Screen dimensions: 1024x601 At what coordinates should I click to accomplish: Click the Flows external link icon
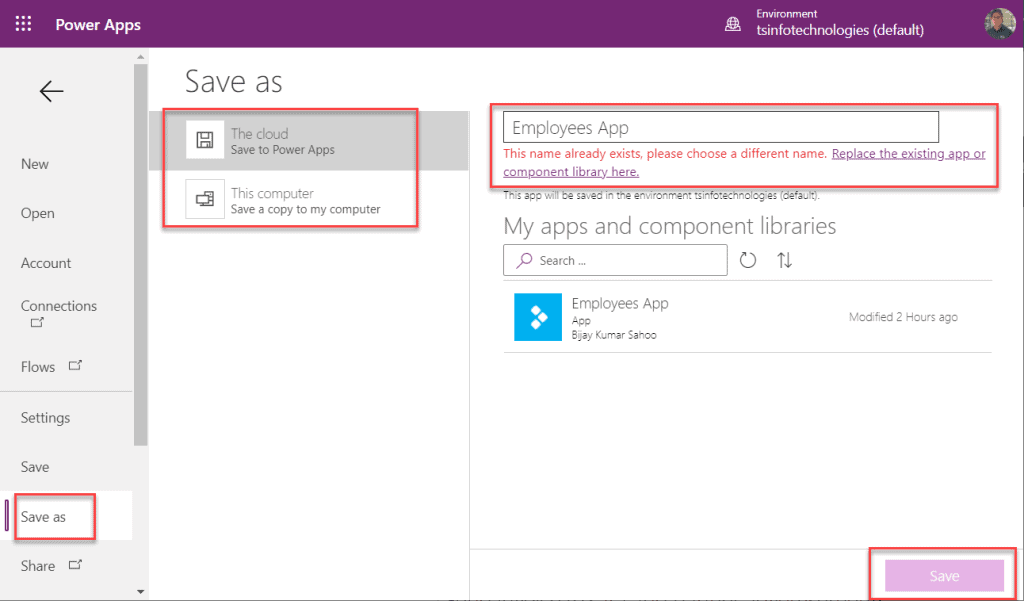pyautogui.click(x=75, y=365)
